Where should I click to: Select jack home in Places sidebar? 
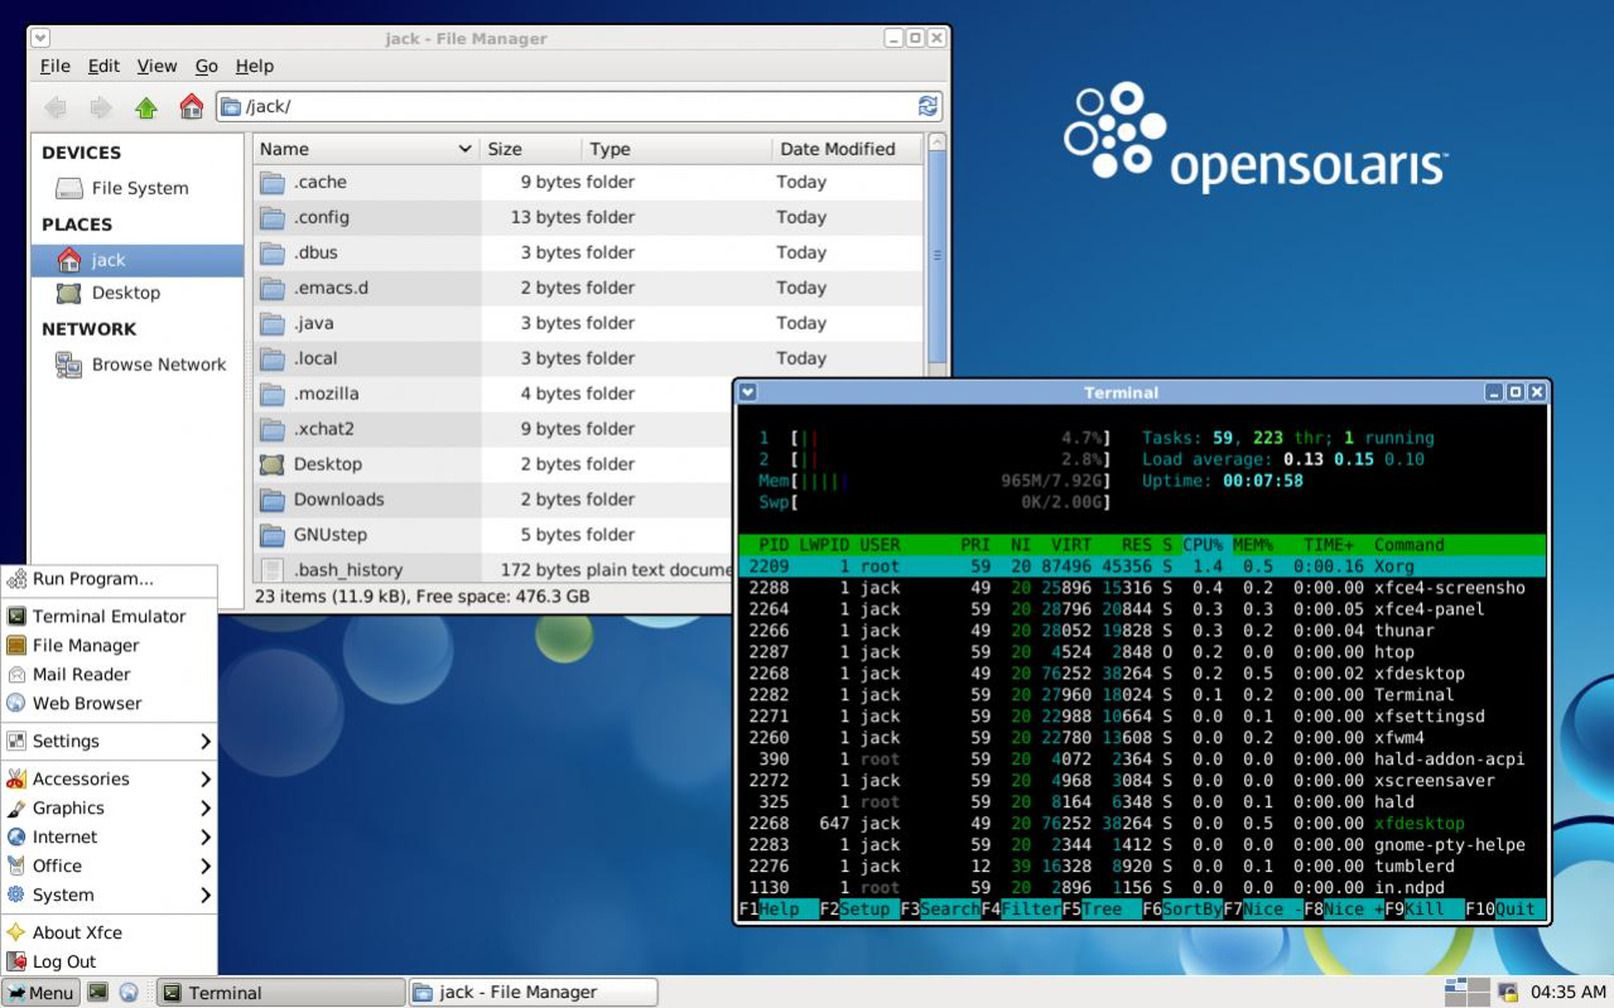point(137,260)
